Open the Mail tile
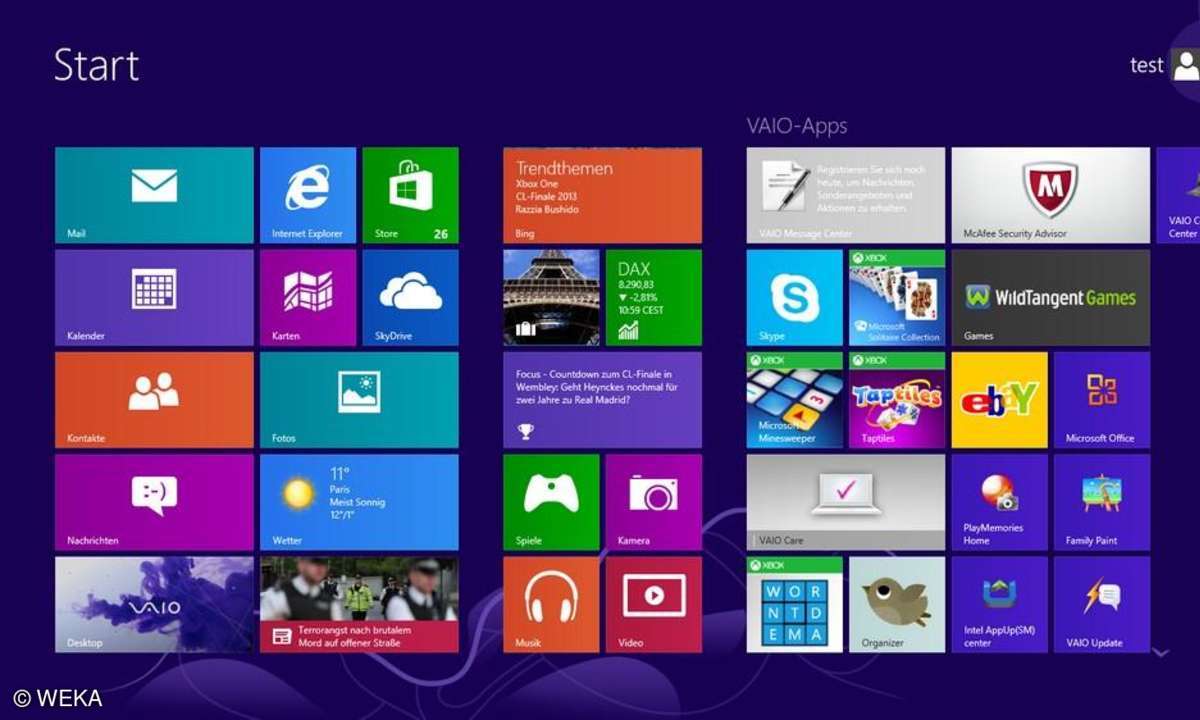 click(x=154, y=195)
